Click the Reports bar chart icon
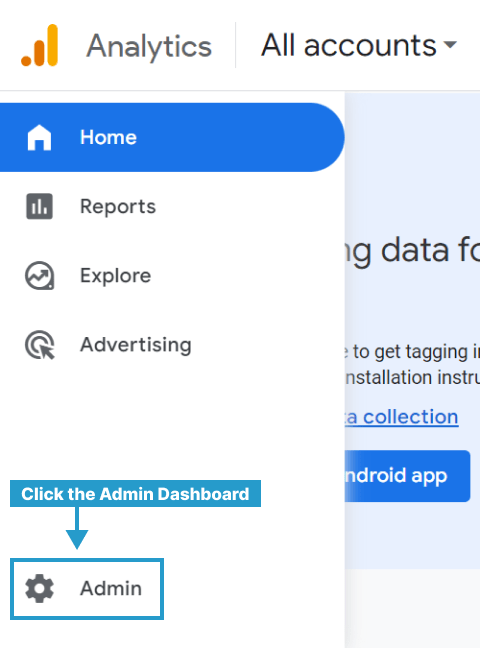The height and width of the screenshot is (648, 480). point(39,206)
